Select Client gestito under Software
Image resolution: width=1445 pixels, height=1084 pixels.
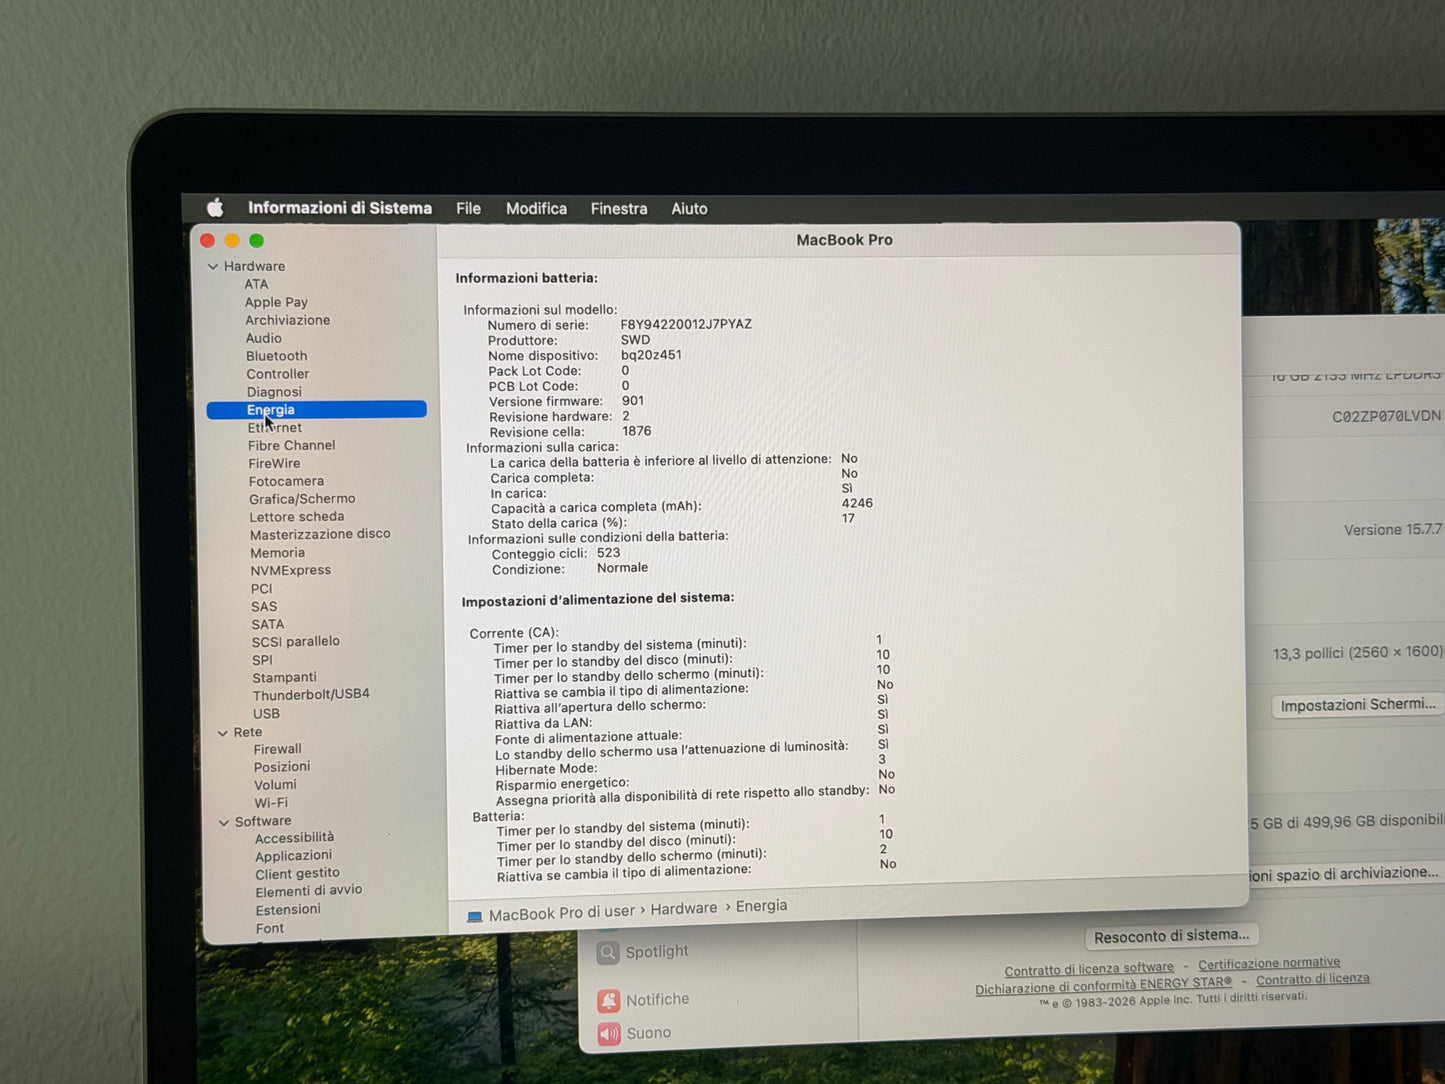tap(297, 873)
